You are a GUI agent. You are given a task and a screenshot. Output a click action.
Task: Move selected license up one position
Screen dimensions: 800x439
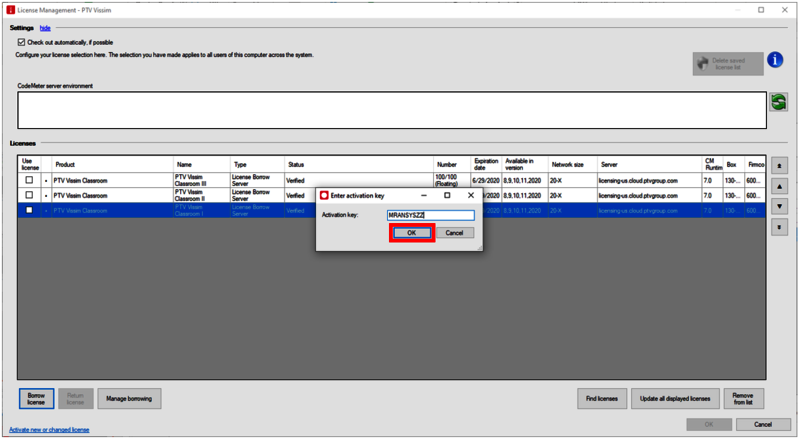[780, 186]
